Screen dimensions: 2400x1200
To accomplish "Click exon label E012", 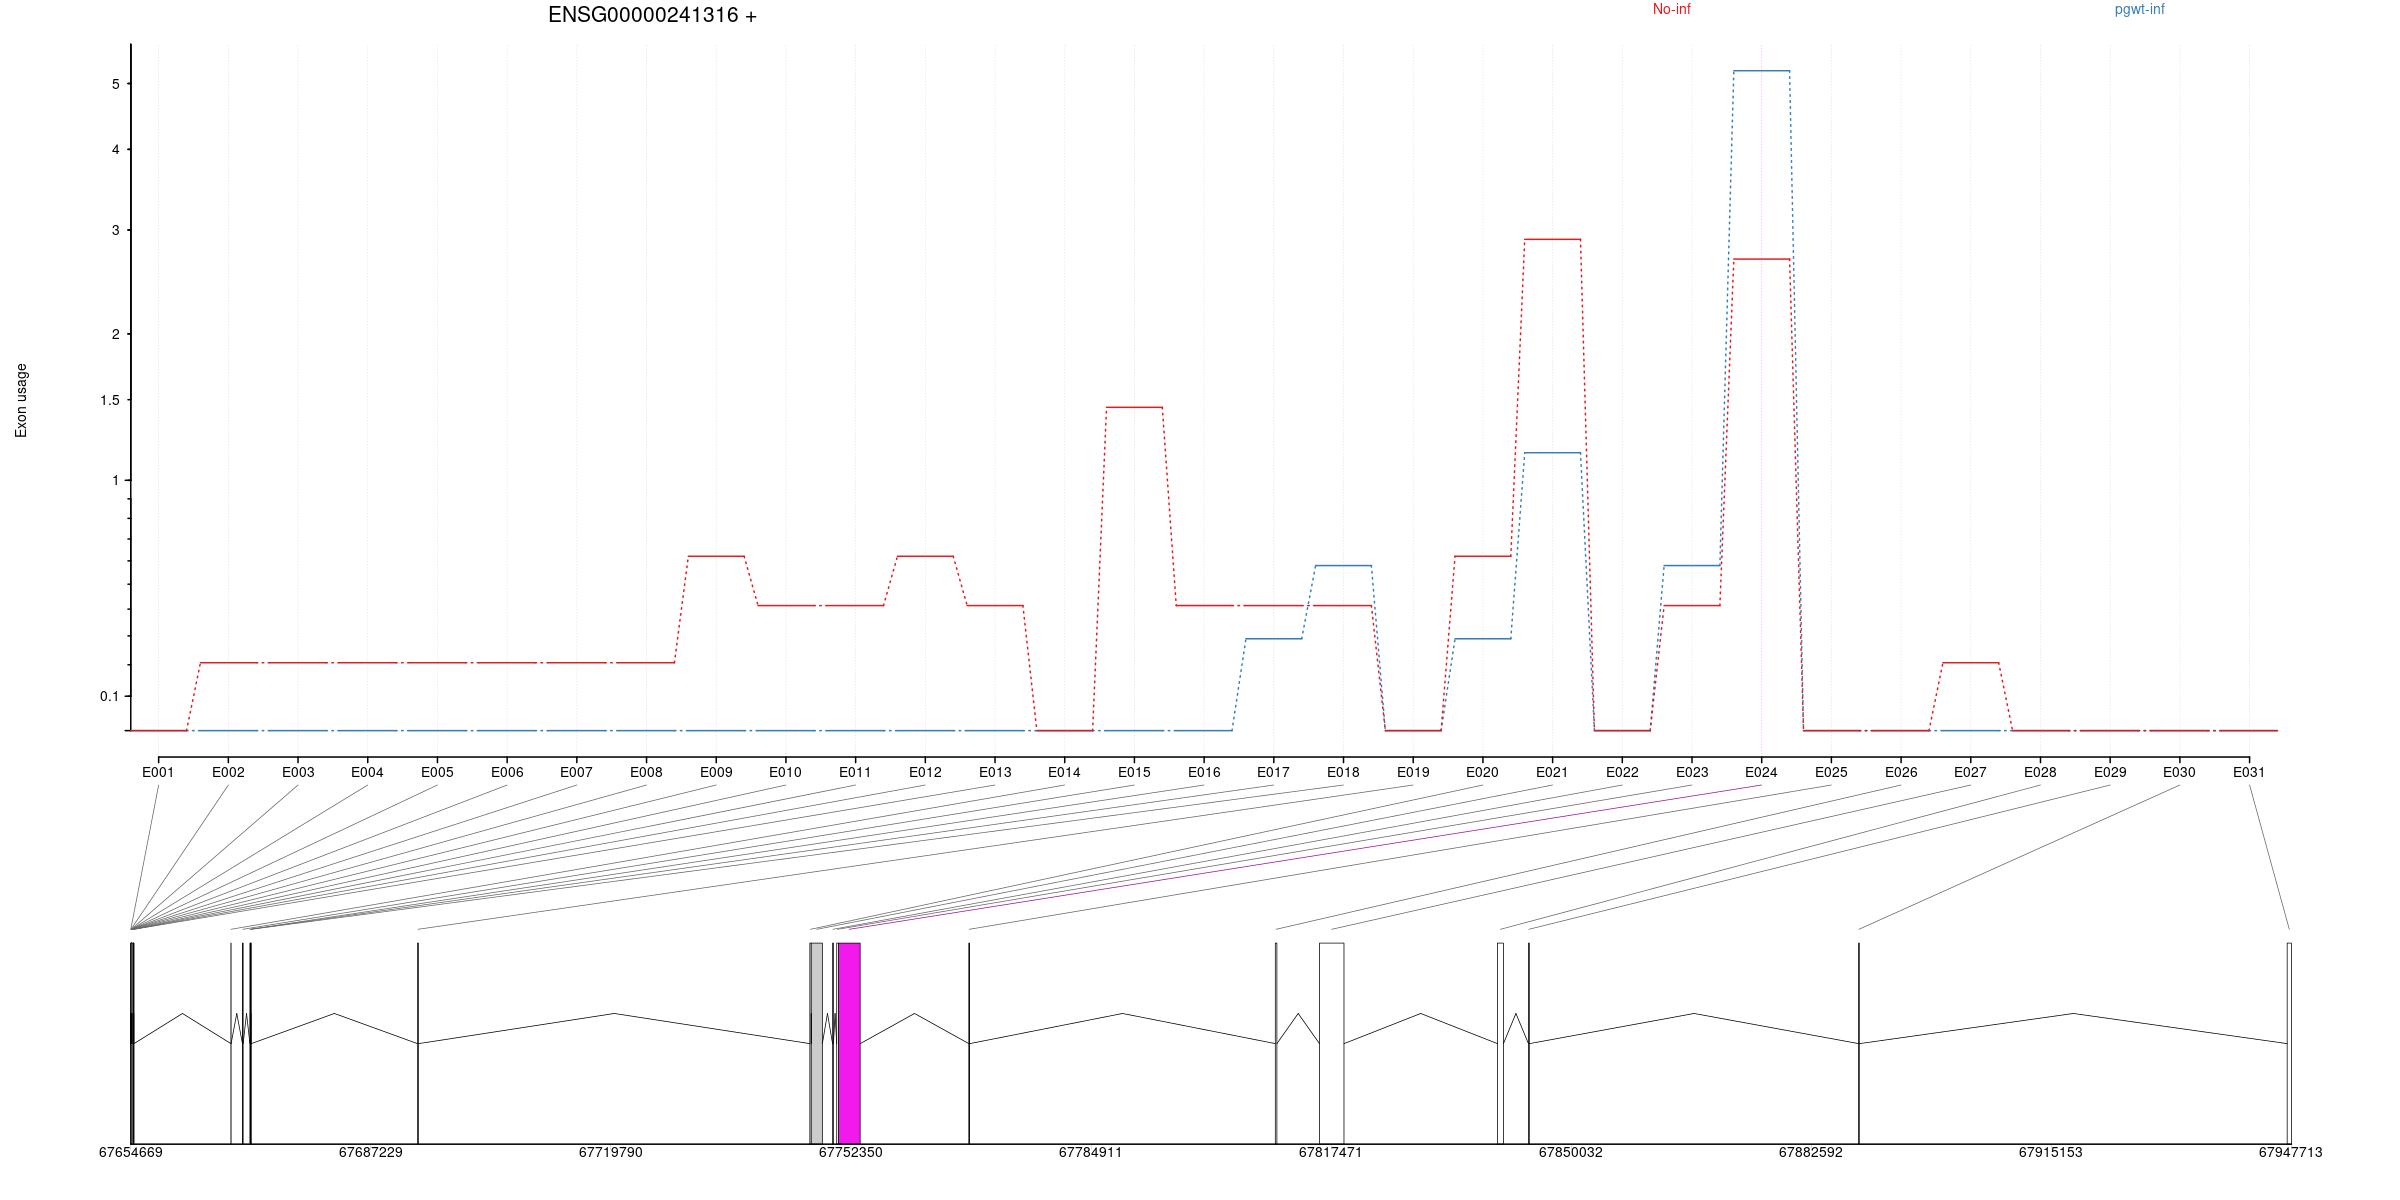I will (x=925, y=772).
